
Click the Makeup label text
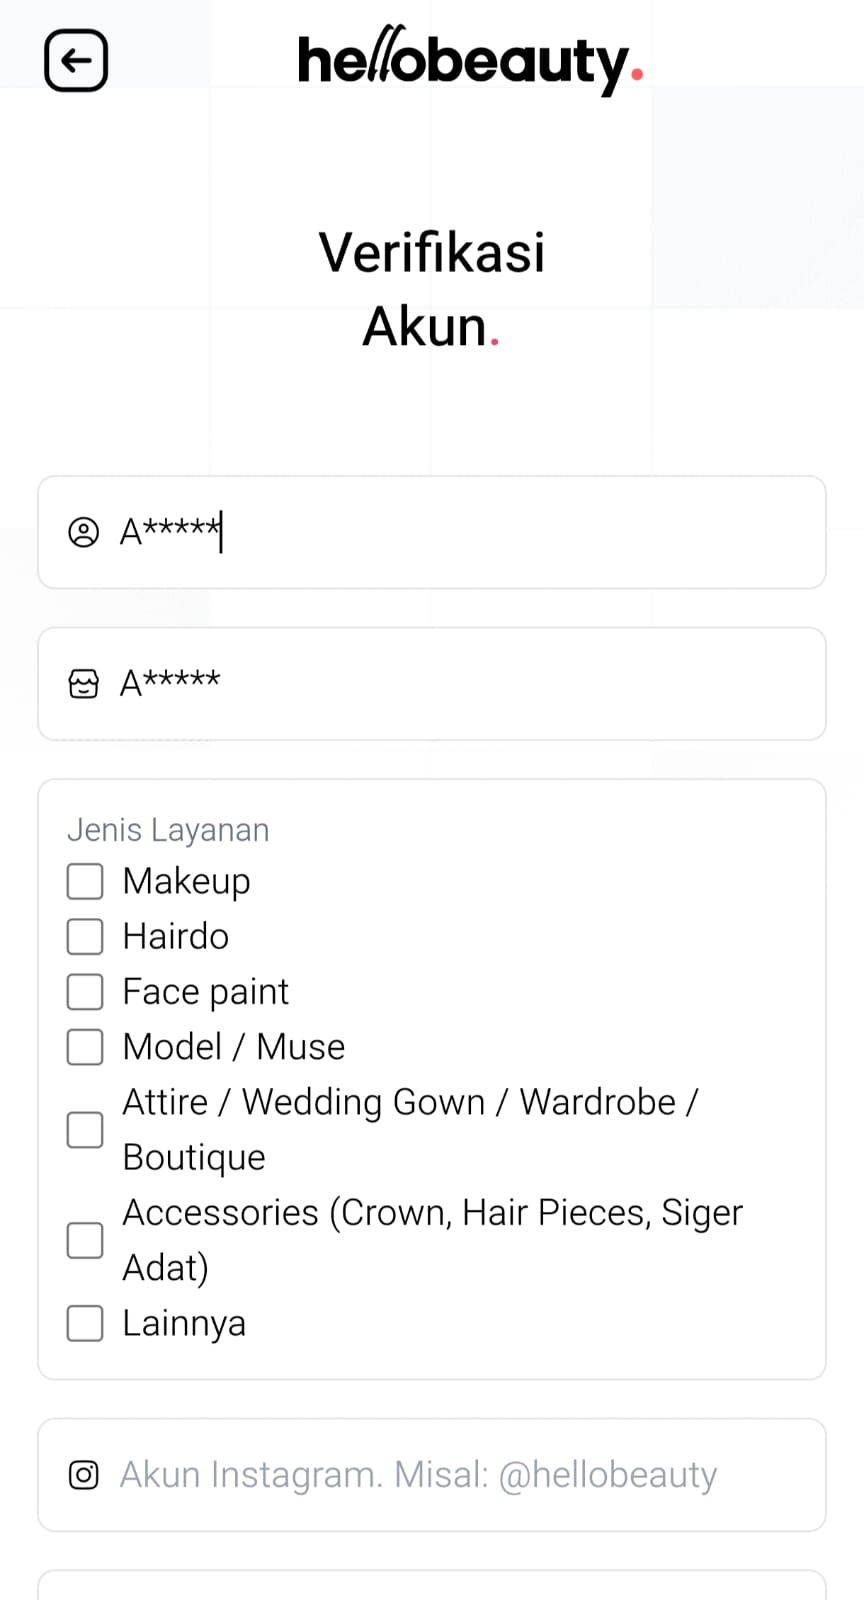[186, 881]
